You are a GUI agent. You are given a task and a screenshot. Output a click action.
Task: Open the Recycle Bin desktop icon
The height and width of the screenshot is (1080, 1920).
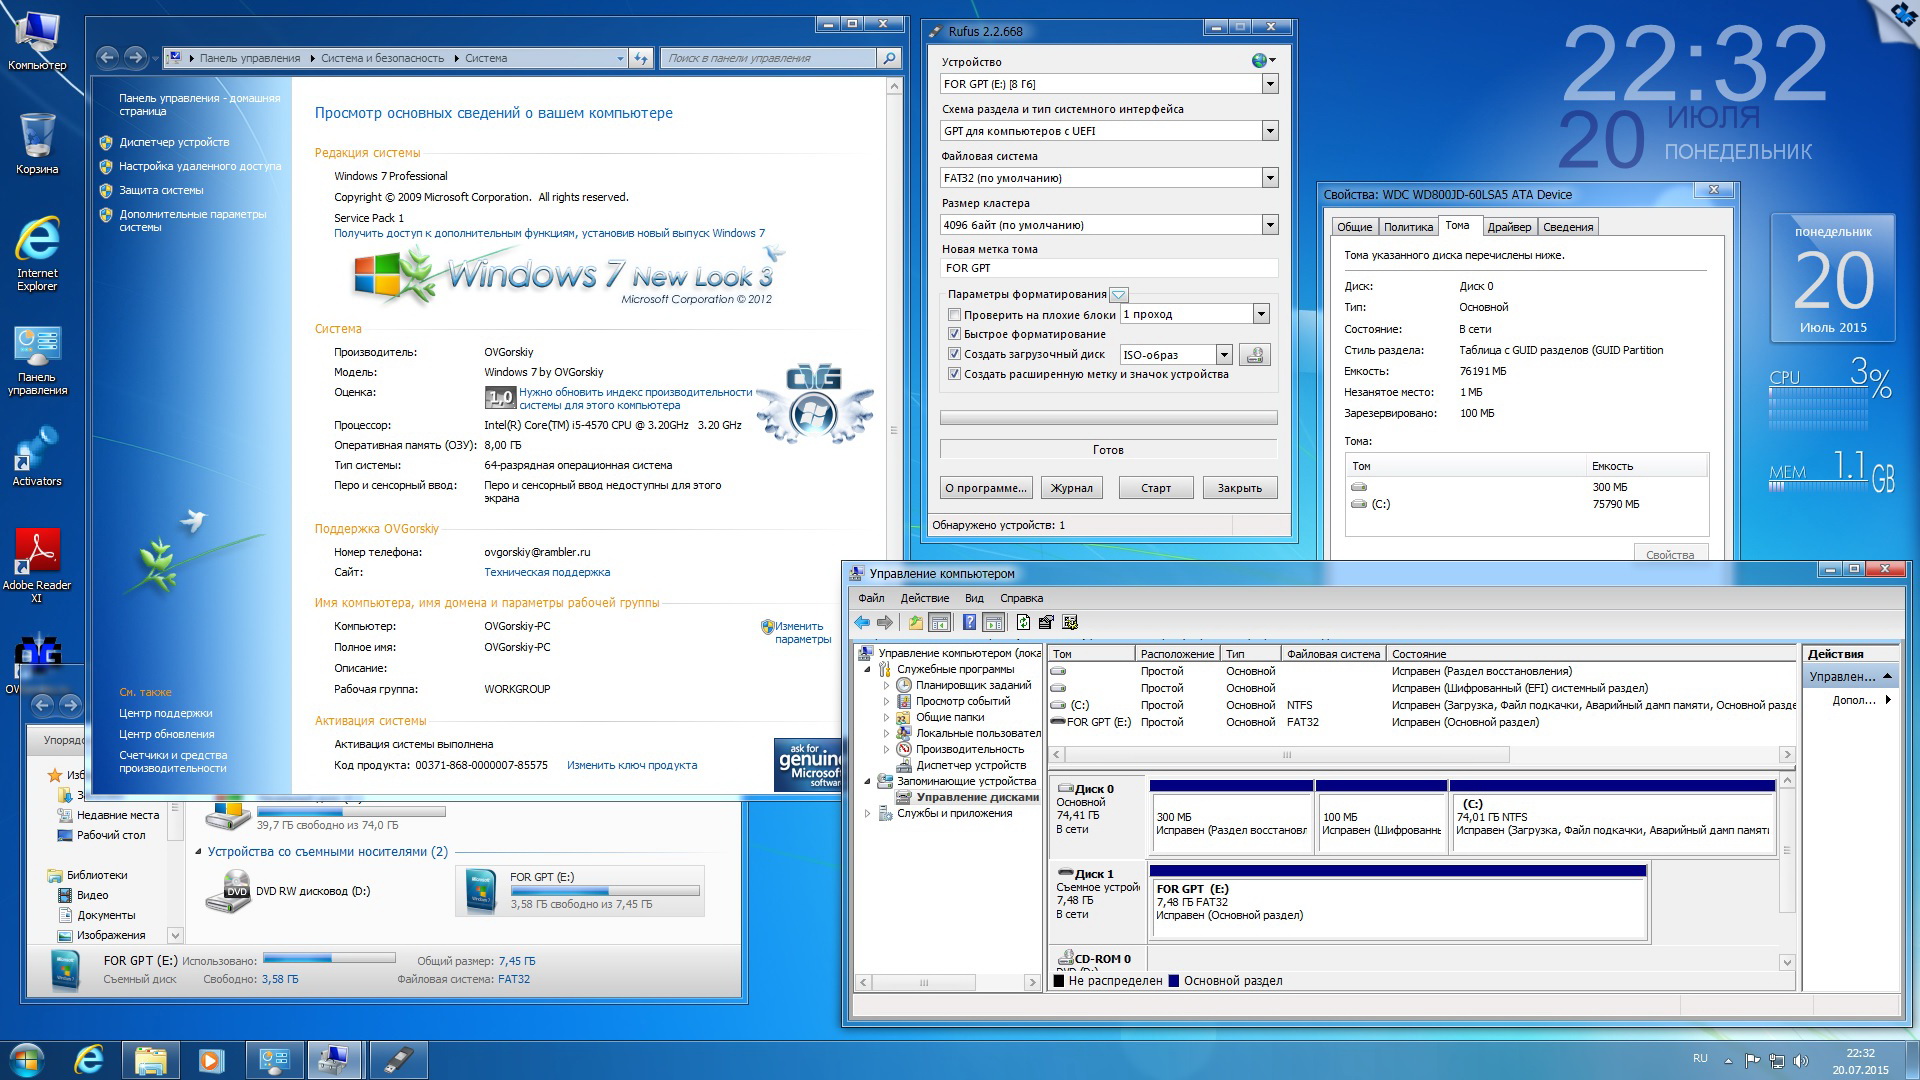click(37, 143)
